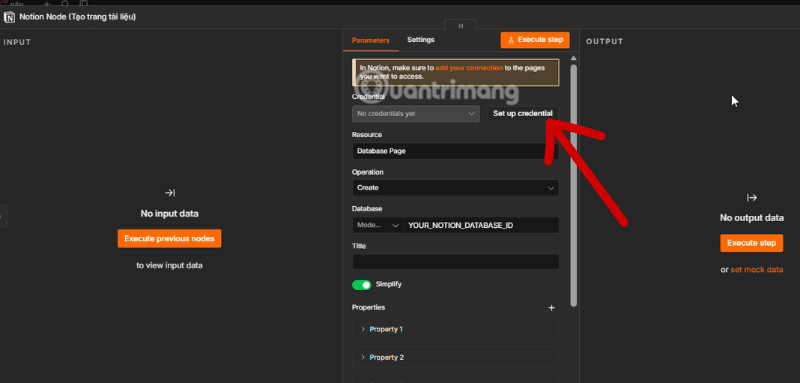
Task: Expand Property 1
Action: [x=455, y=329]
